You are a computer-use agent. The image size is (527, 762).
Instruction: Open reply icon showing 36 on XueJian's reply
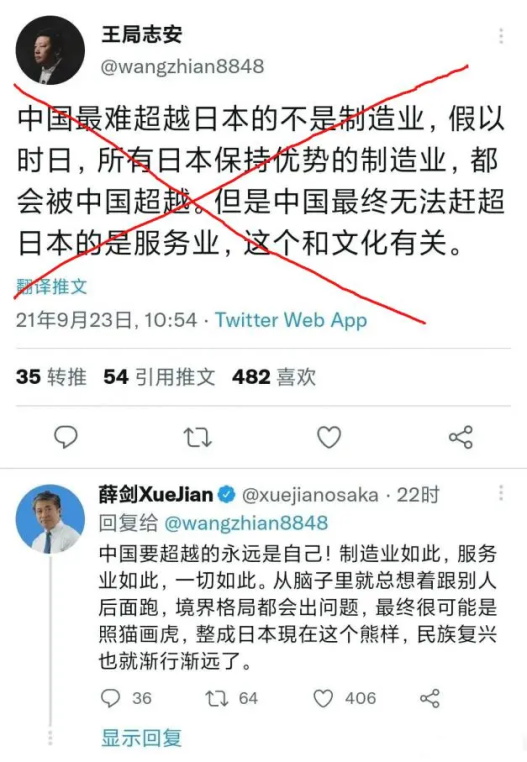(x=126, y=698)
